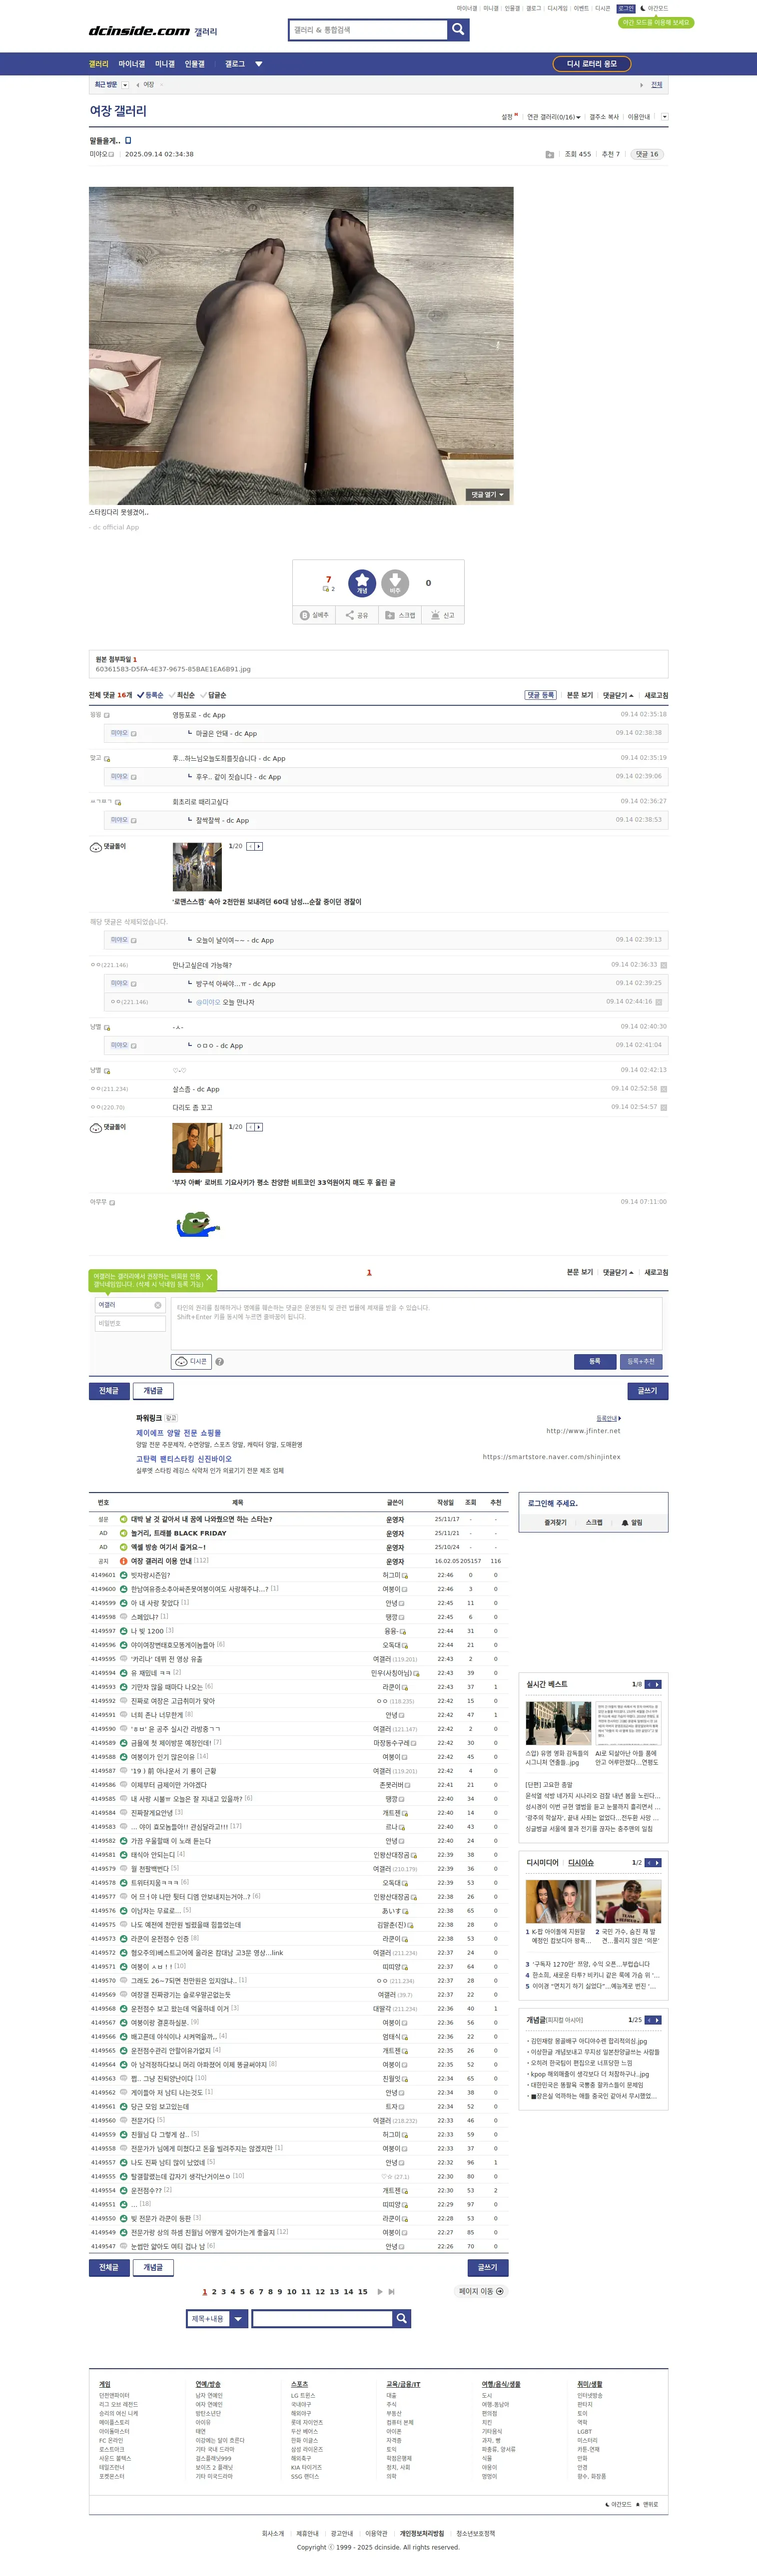Viewport: 757px width, 2576px height.
Task: Sort comments by 최신순
Action: (182, 695)
